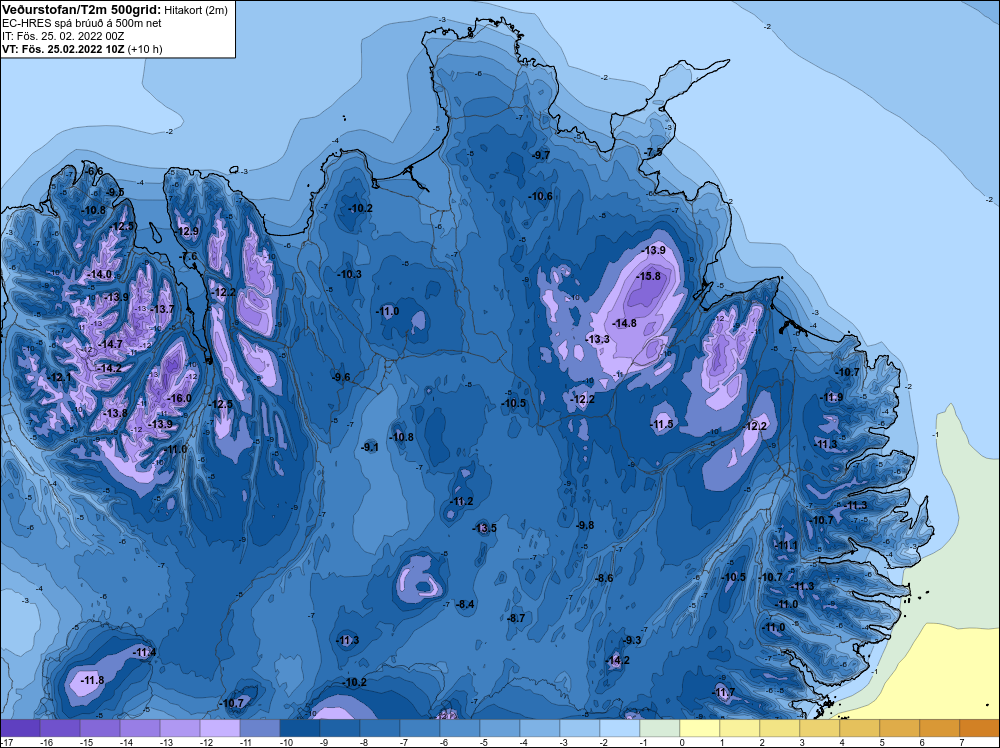Click the -11.2 temperature label
This screenshot has width=1000, height=748.
[x=461, y=501]
